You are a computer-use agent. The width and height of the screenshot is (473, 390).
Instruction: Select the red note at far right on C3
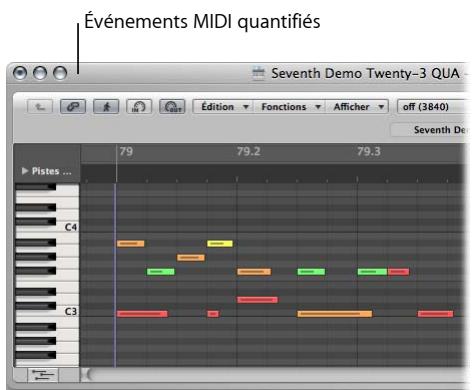(x=436, y=314)
